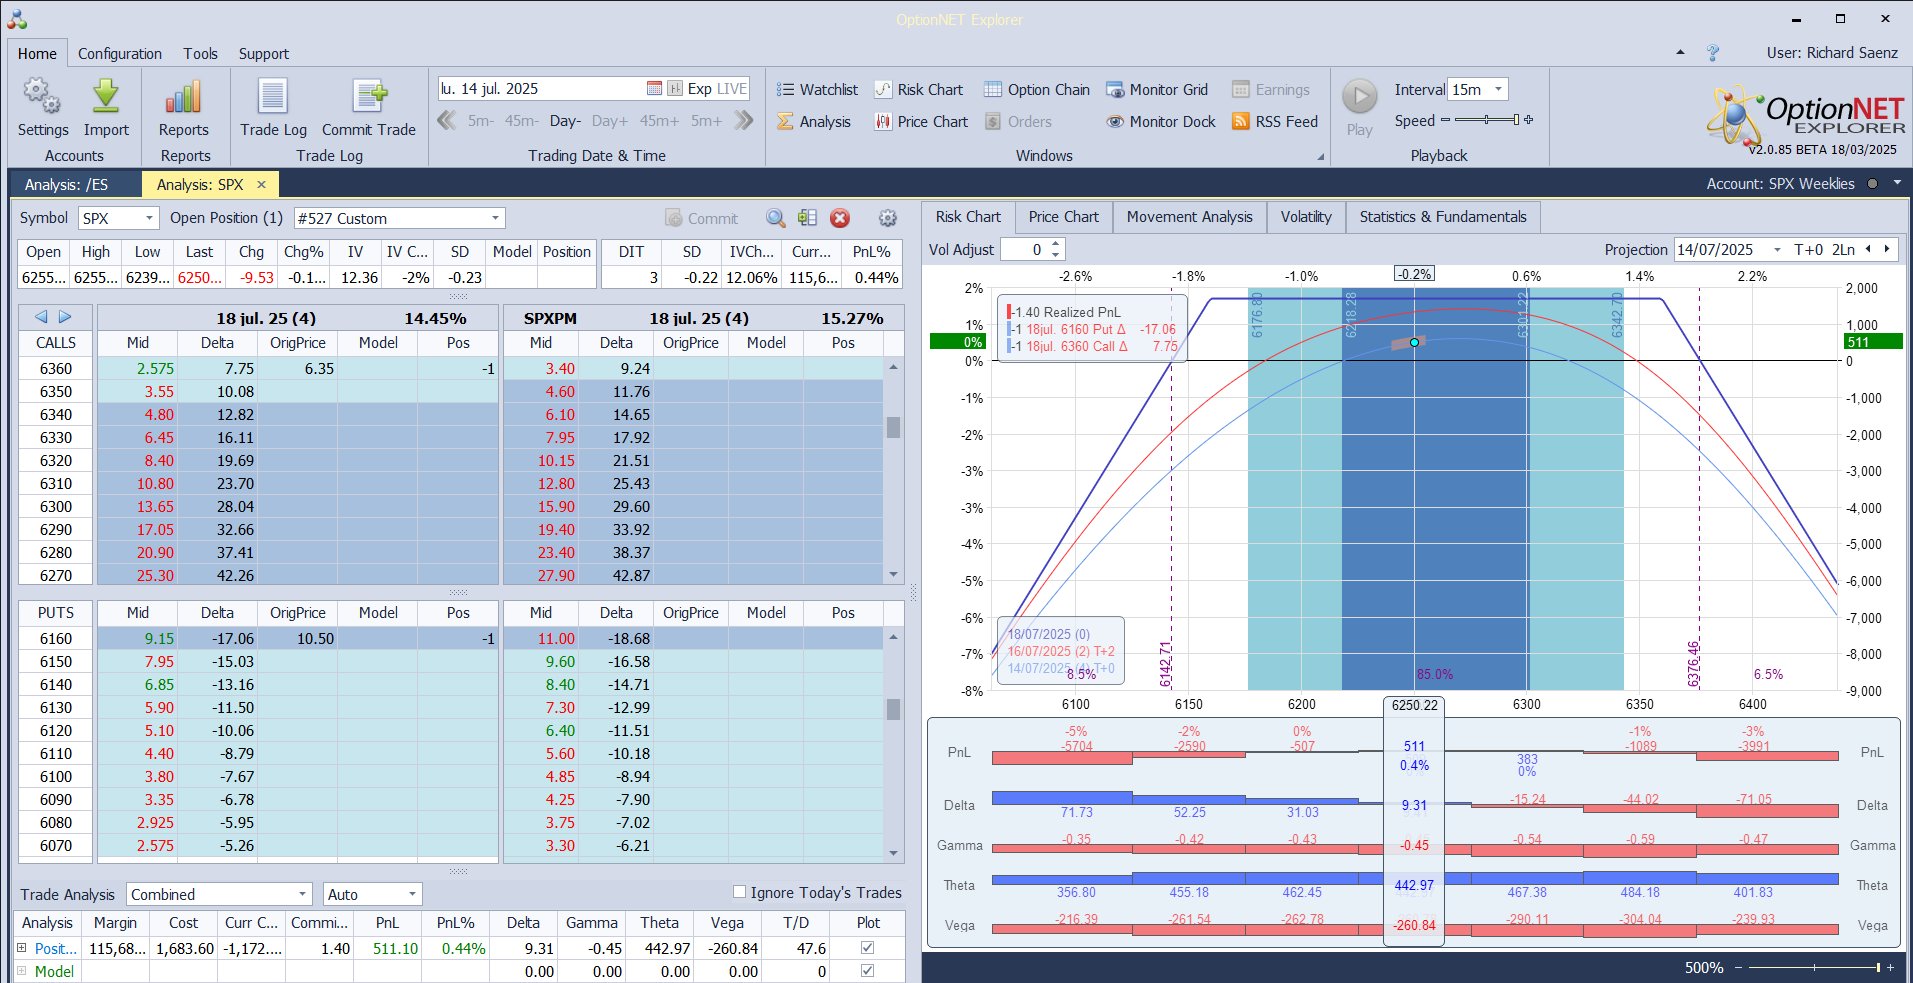
Task: Open analysis panel settings gear
Action: [887, 218]
